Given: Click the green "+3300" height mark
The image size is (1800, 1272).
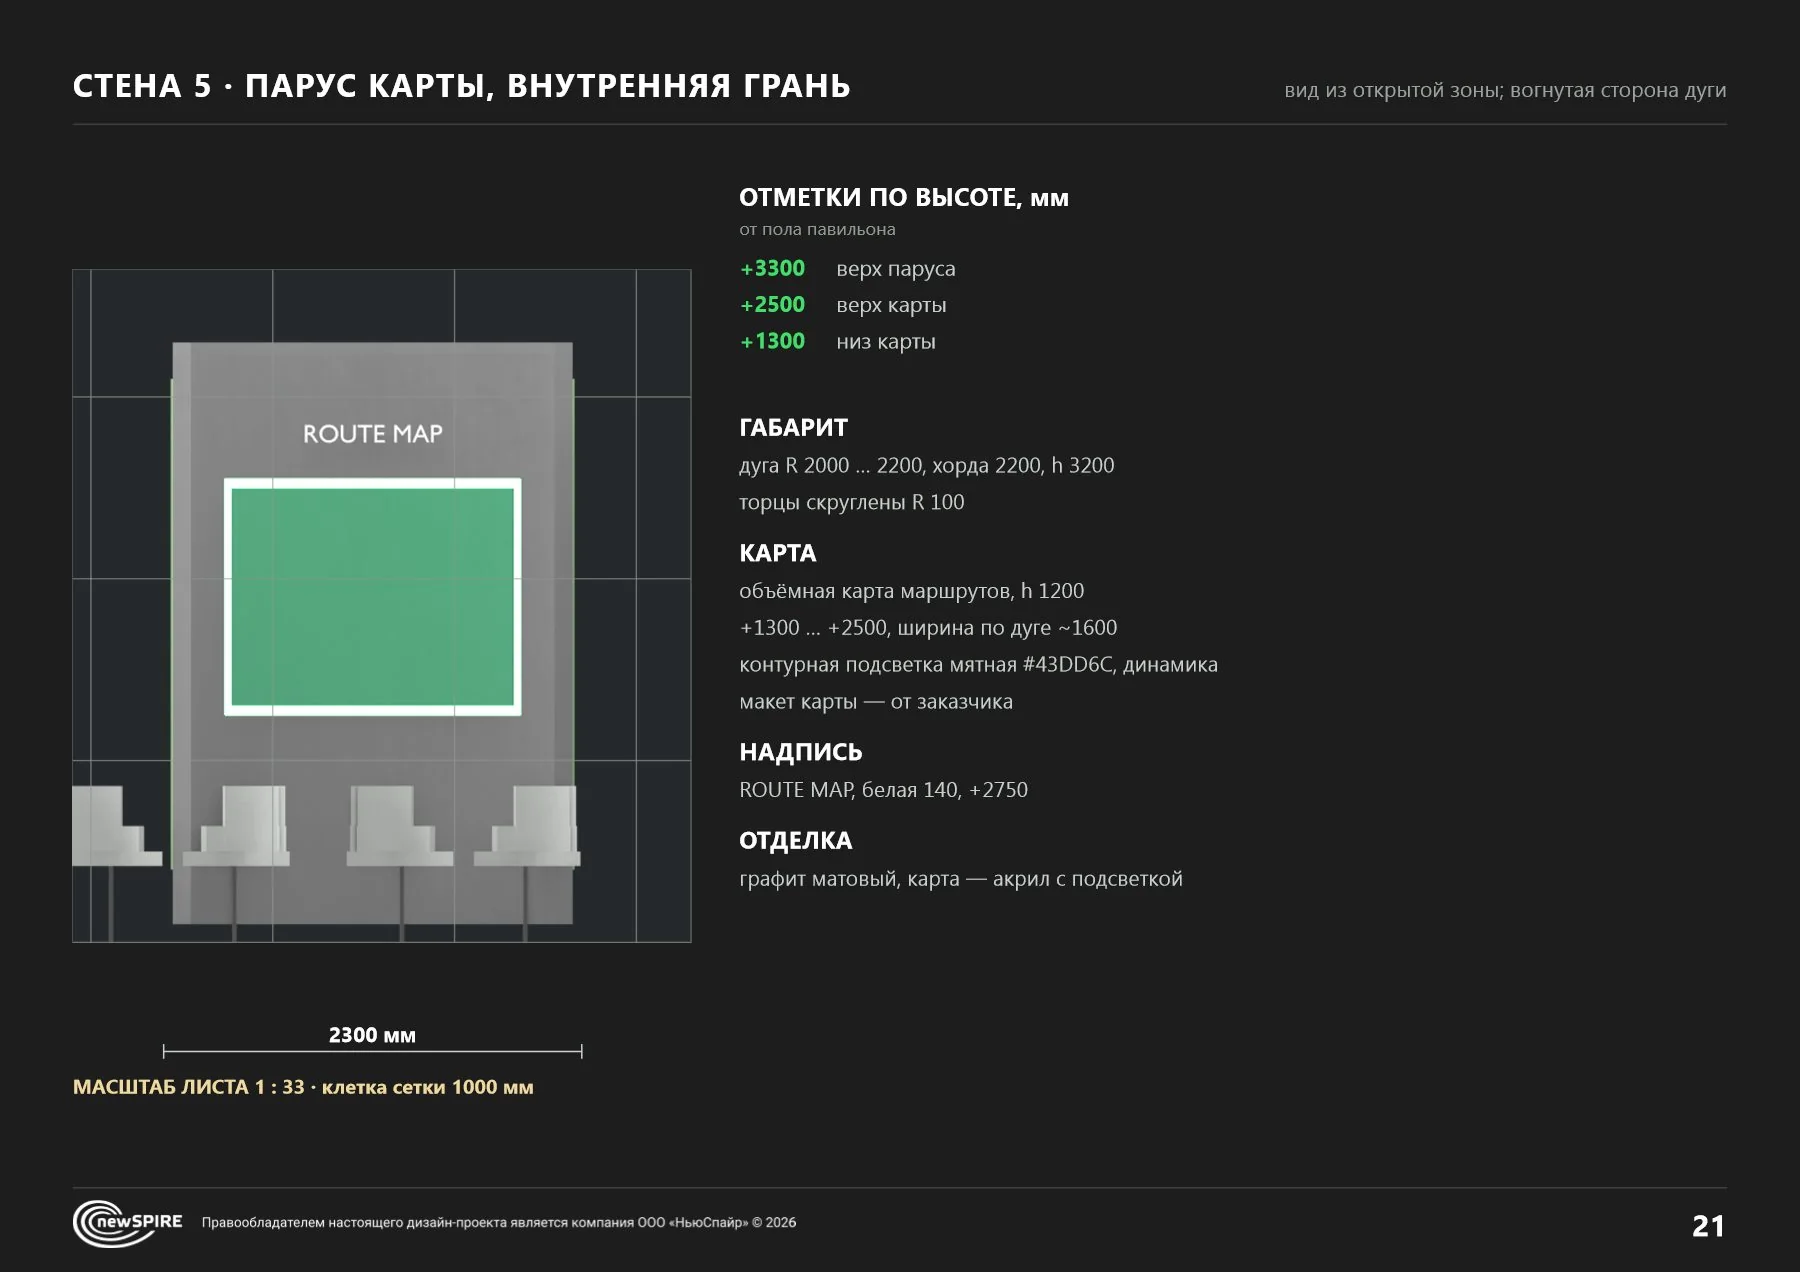Looking at the screenshot, I should (772, 268).
